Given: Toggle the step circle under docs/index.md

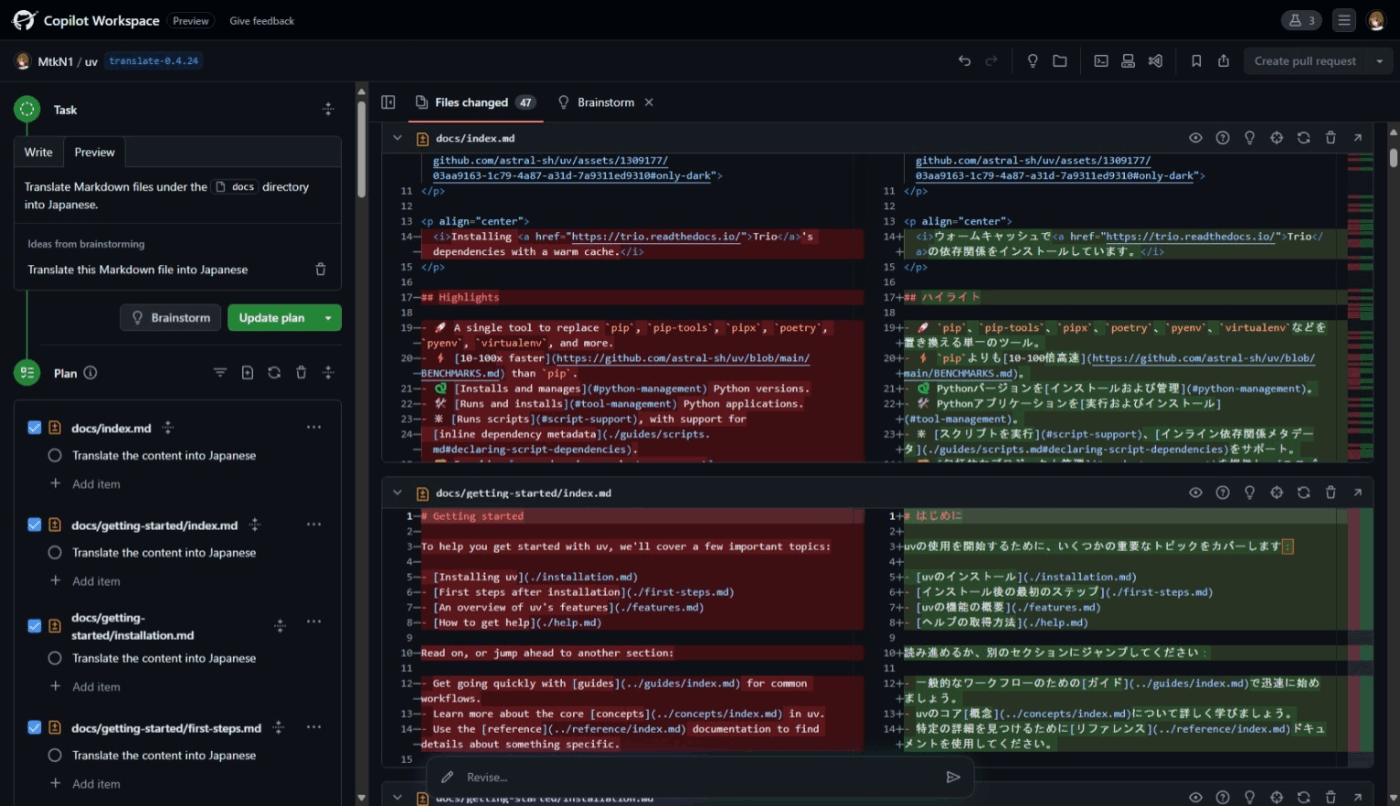Looking at the screenshot, I should pyautogui.click(x=55, y=455).
